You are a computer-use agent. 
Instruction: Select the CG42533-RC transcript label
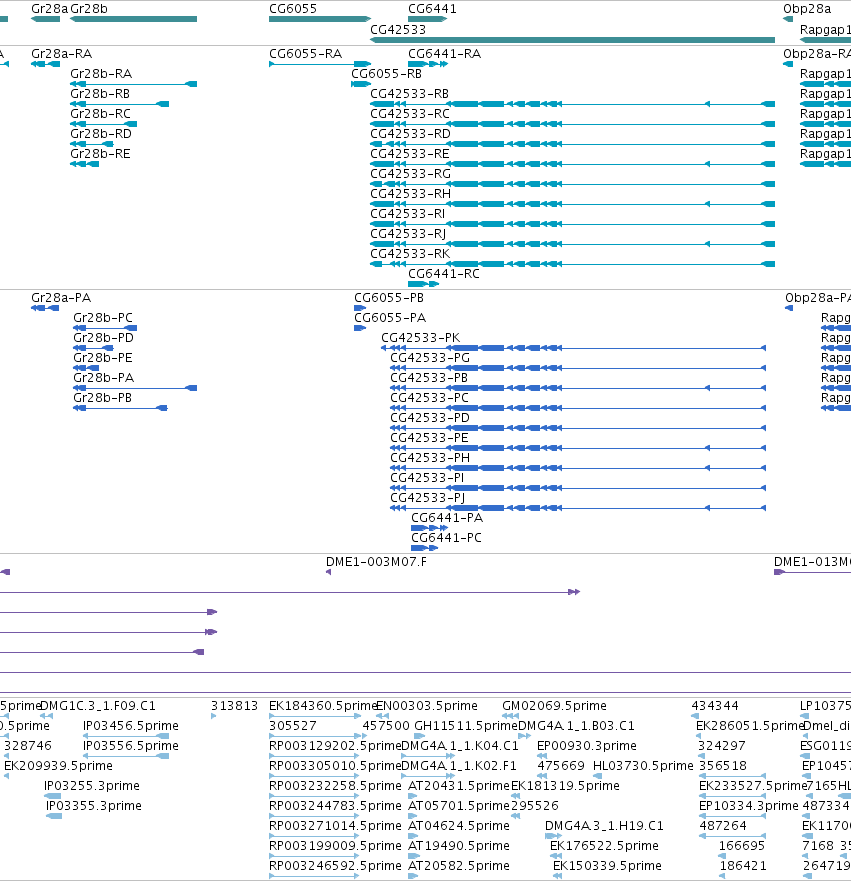[x=409, y=114]
